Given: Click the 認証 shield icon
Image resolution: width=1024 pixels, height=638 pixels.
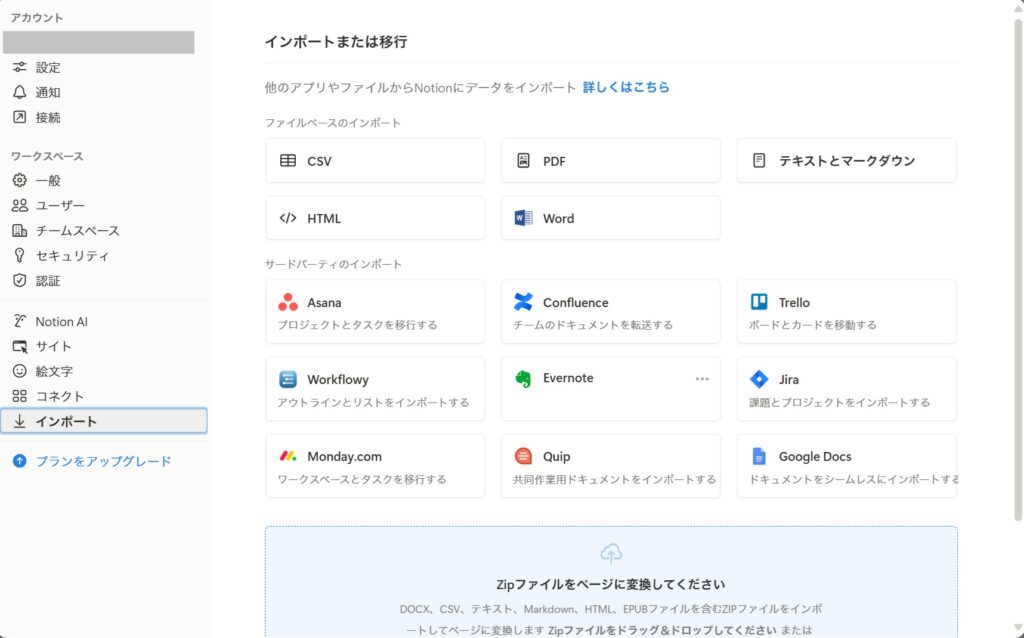Looking at the screenshot, I should pos(20,281).
